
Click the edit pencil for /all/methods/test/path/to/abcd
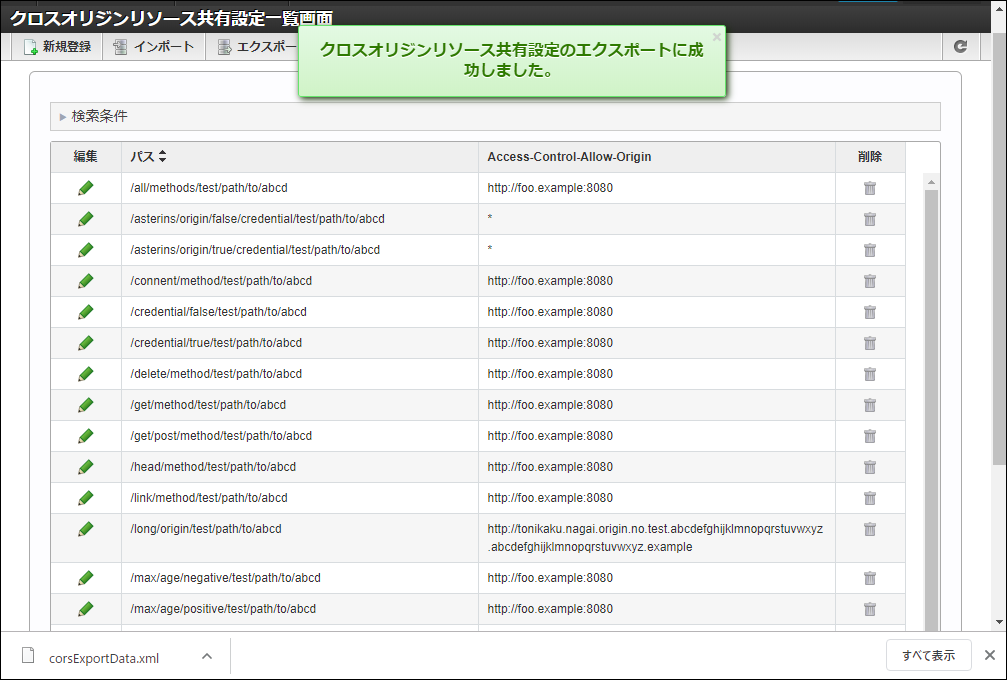click(85, 188)
